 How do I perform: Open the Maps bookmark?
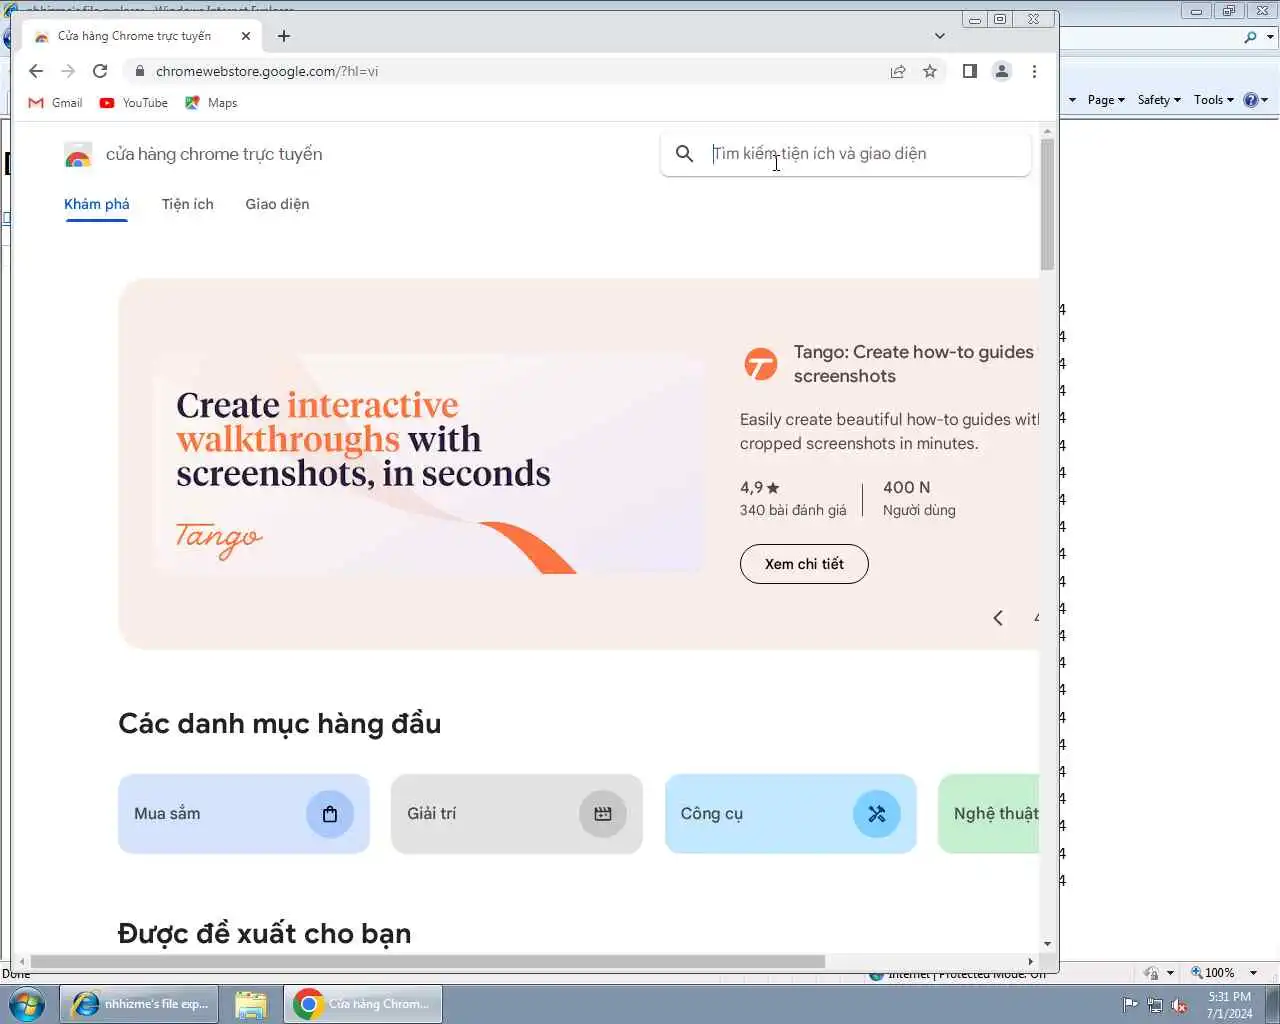click(x=211, y=103)
